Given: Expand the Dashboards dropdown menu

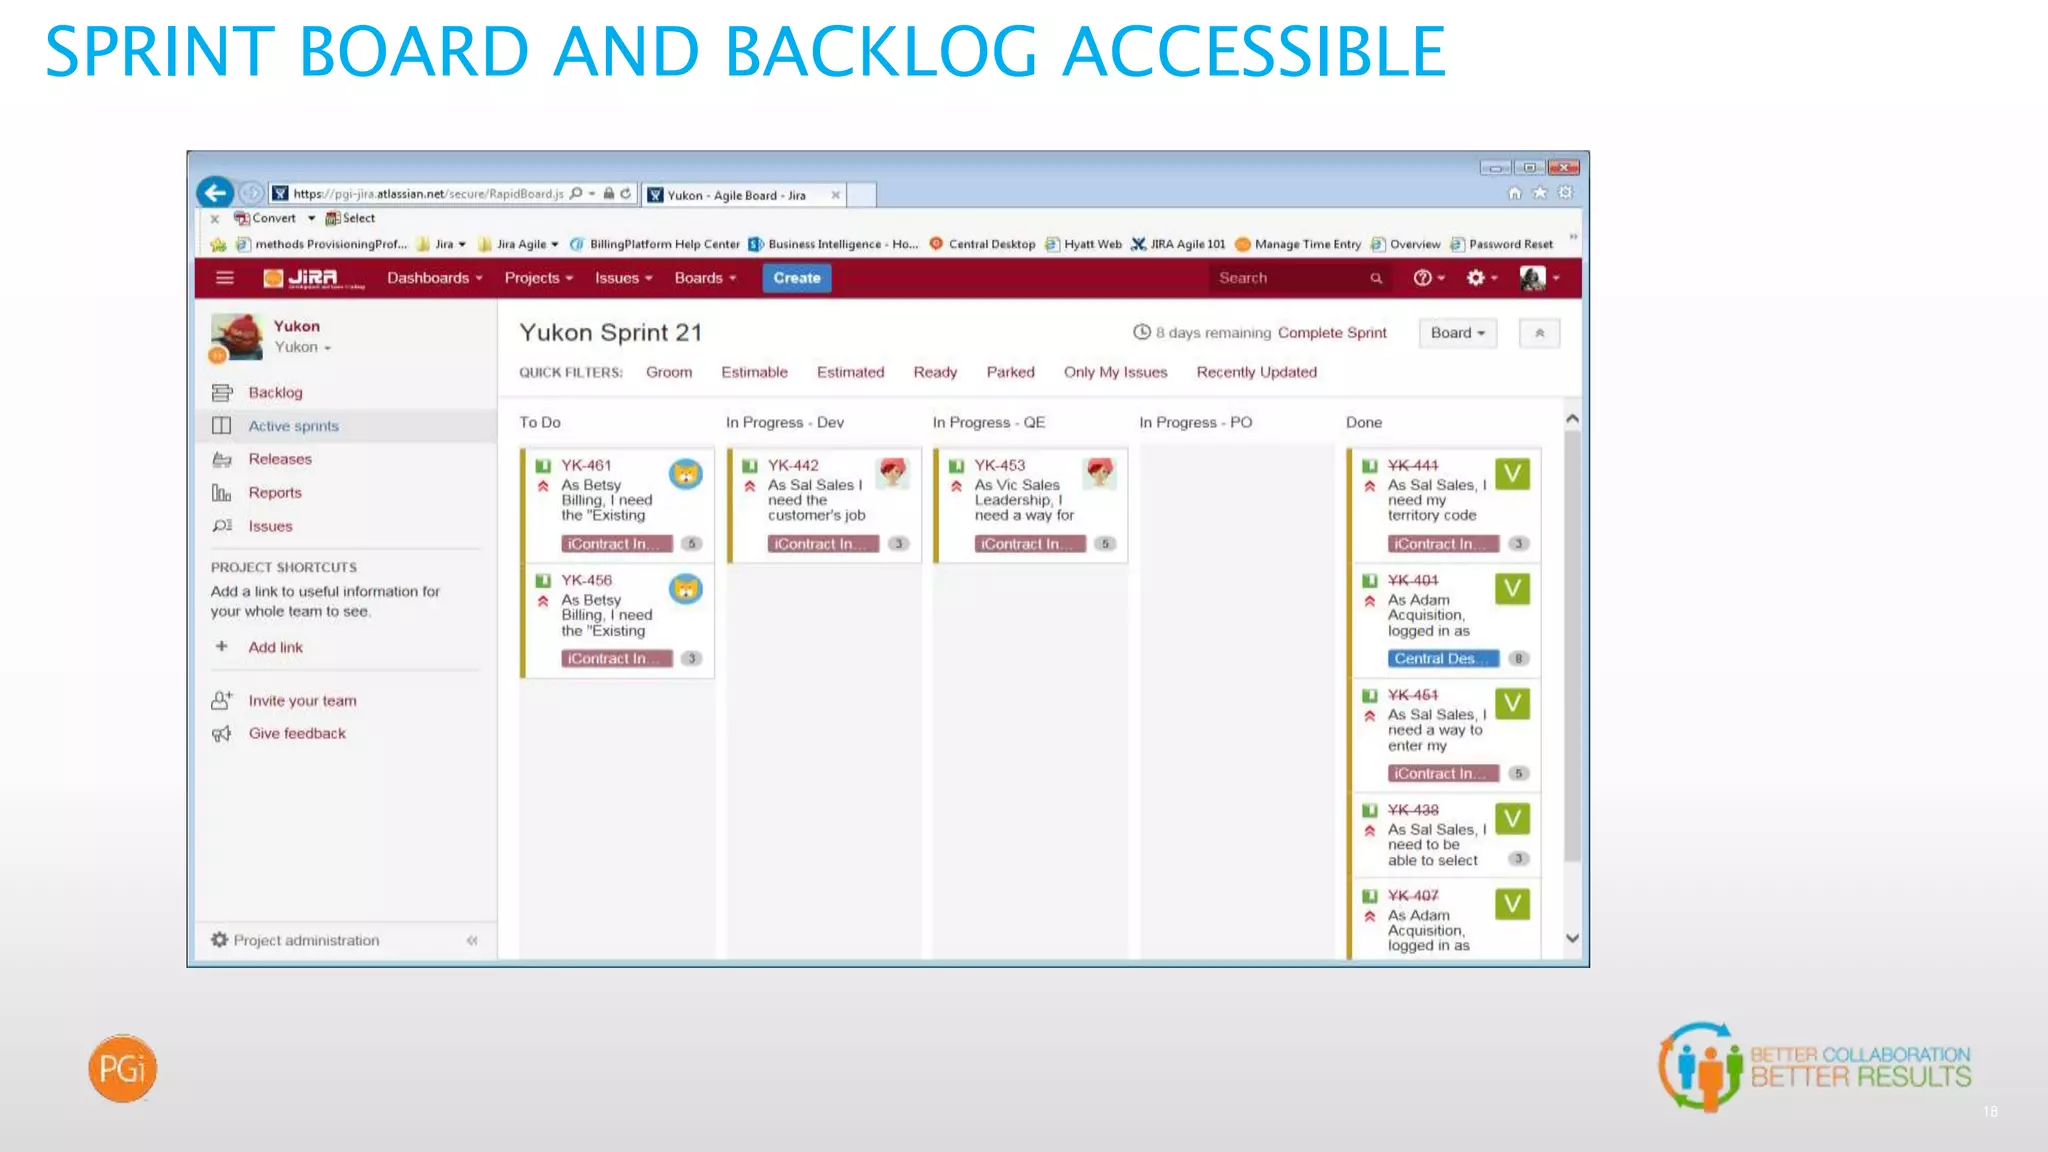Looking at the screenshot, I should click(x=435, y=278).
